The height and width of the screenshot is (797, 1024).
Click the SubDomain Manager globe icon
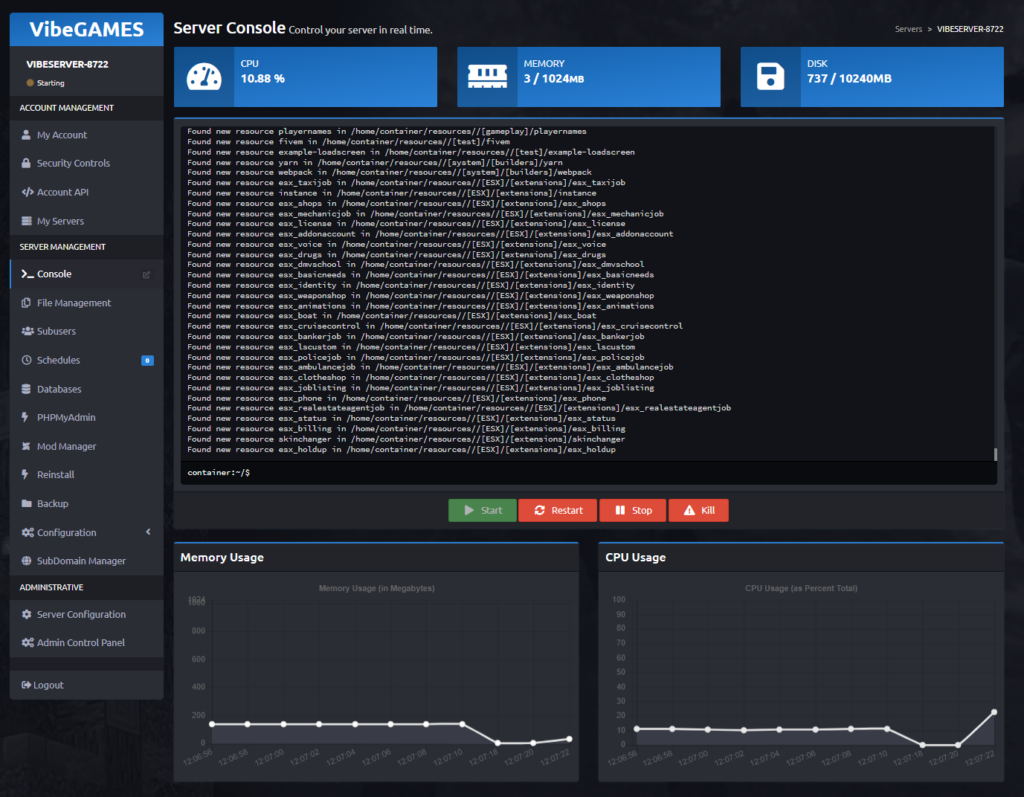click(26, 561)
